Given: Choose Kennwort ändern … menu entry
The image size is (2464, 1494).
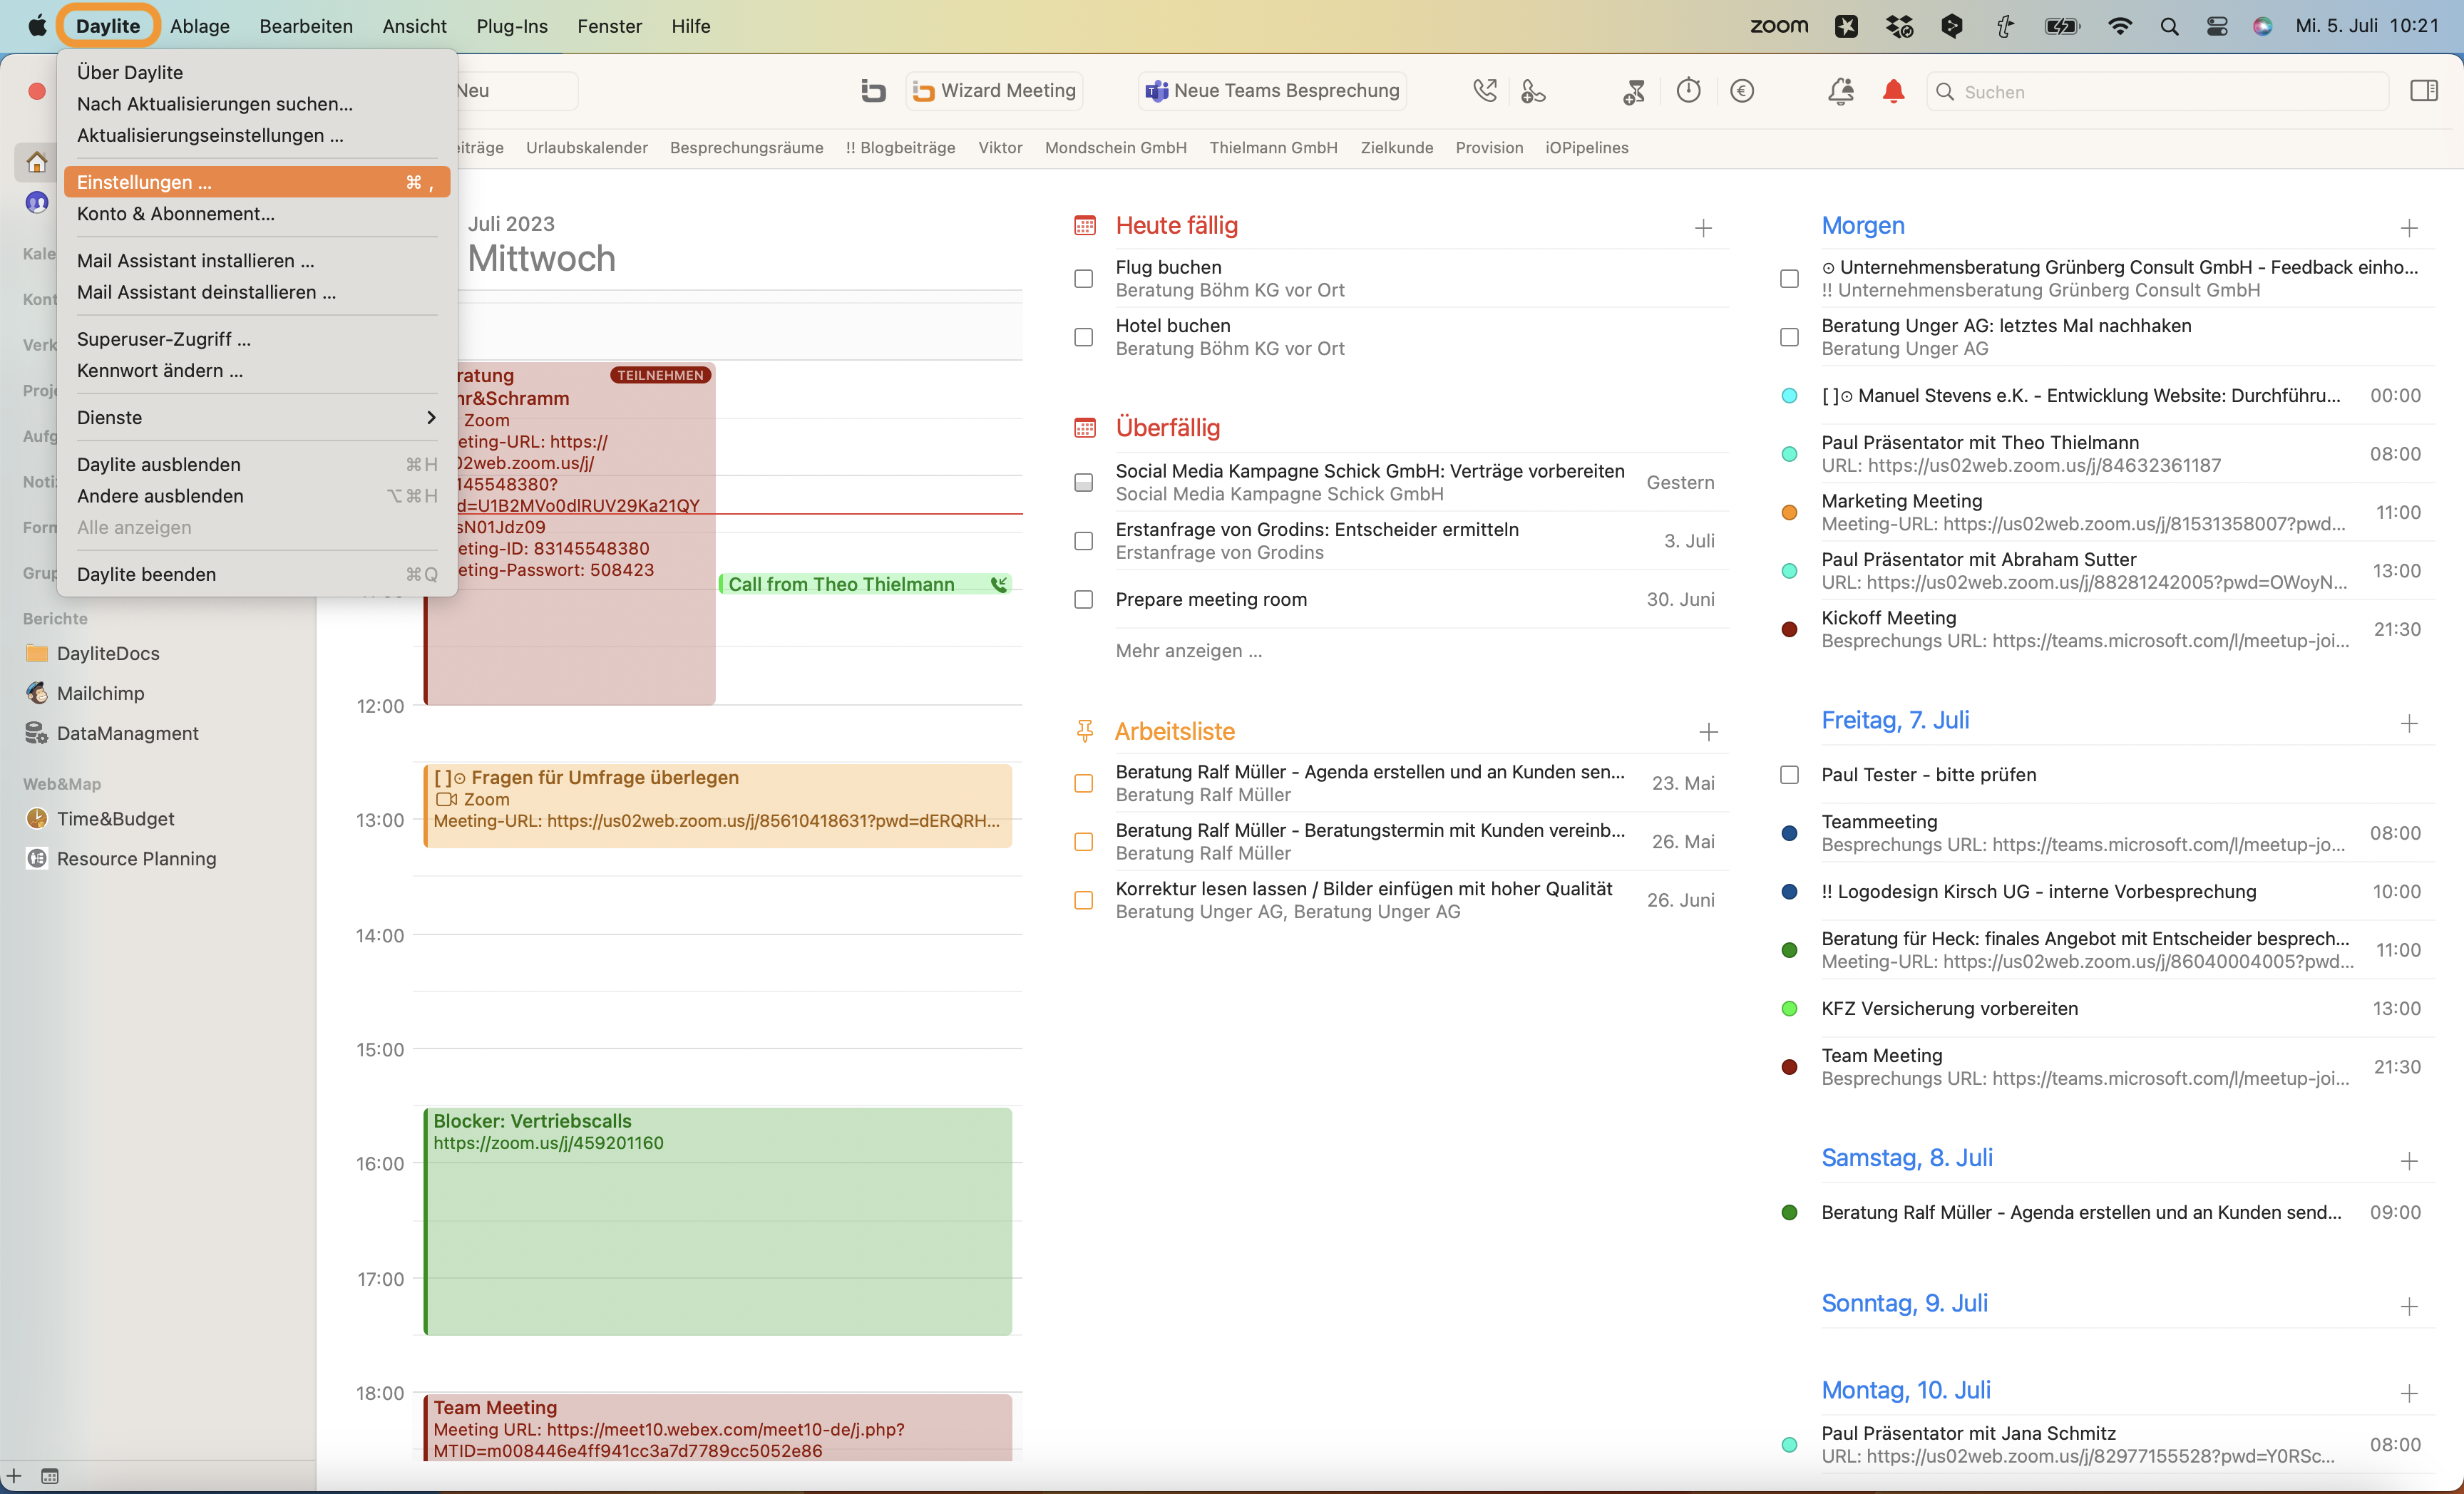Looking at the screenshot, I should pyautogui.click(x=257, y=370).
